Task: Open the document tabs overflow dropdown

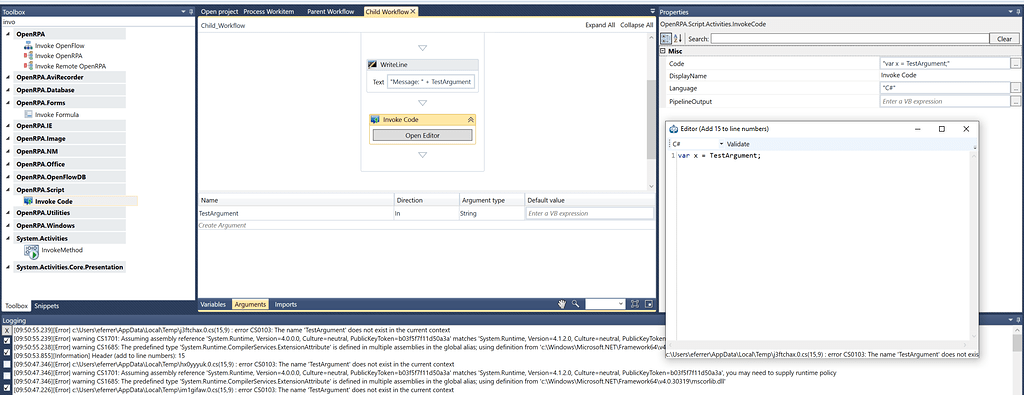Action: [x=652, y=11]
